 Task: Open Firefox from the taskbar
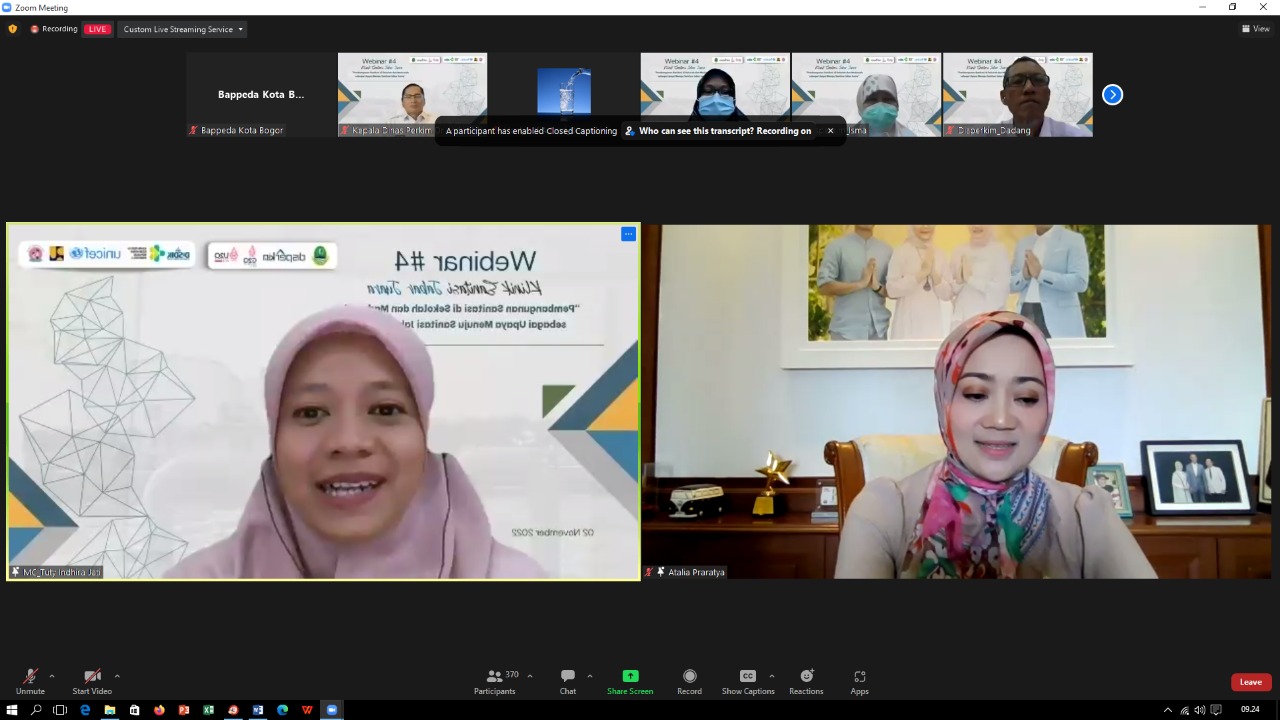coord(159,710)
